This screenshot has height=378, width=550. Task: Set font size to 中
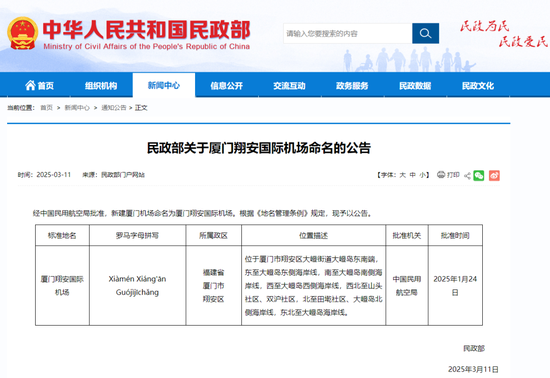[412, 175]
